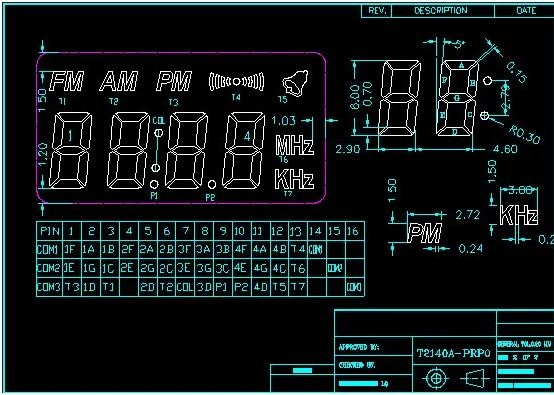Click the 6.00 height dimension
554x395 pixels.
[356, 96]
